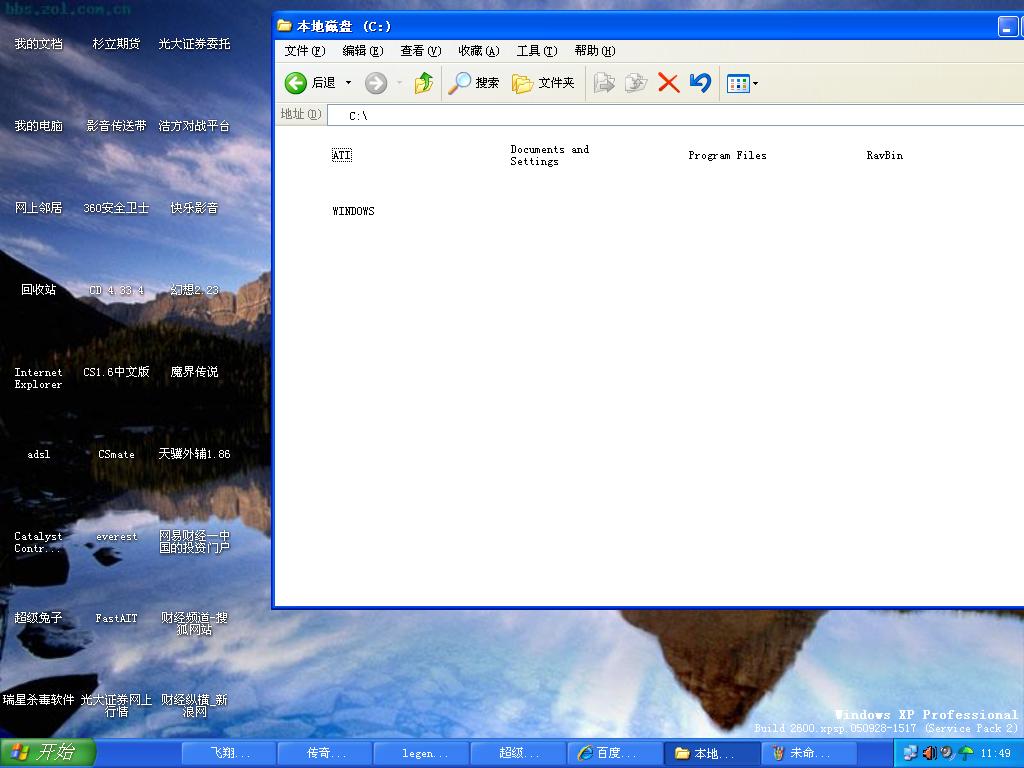Viewport: 1024px width, 768px height.
Task: Select adsl desktop shortcut
Action: tap(39, 454)
